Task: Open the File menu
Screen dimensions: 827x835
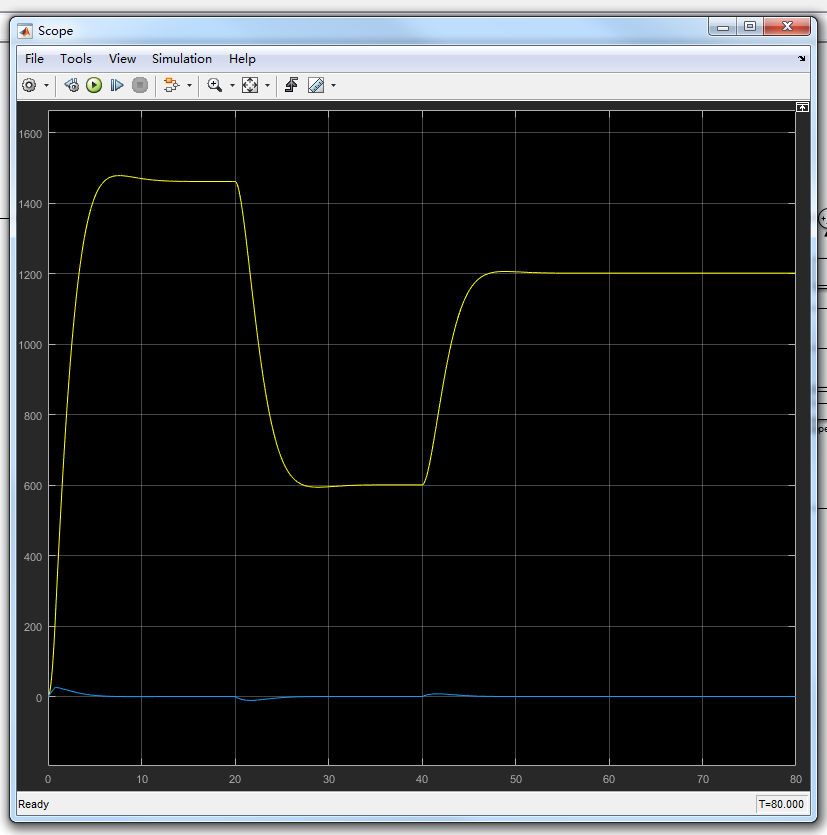Action: click(x=34, y=59)
